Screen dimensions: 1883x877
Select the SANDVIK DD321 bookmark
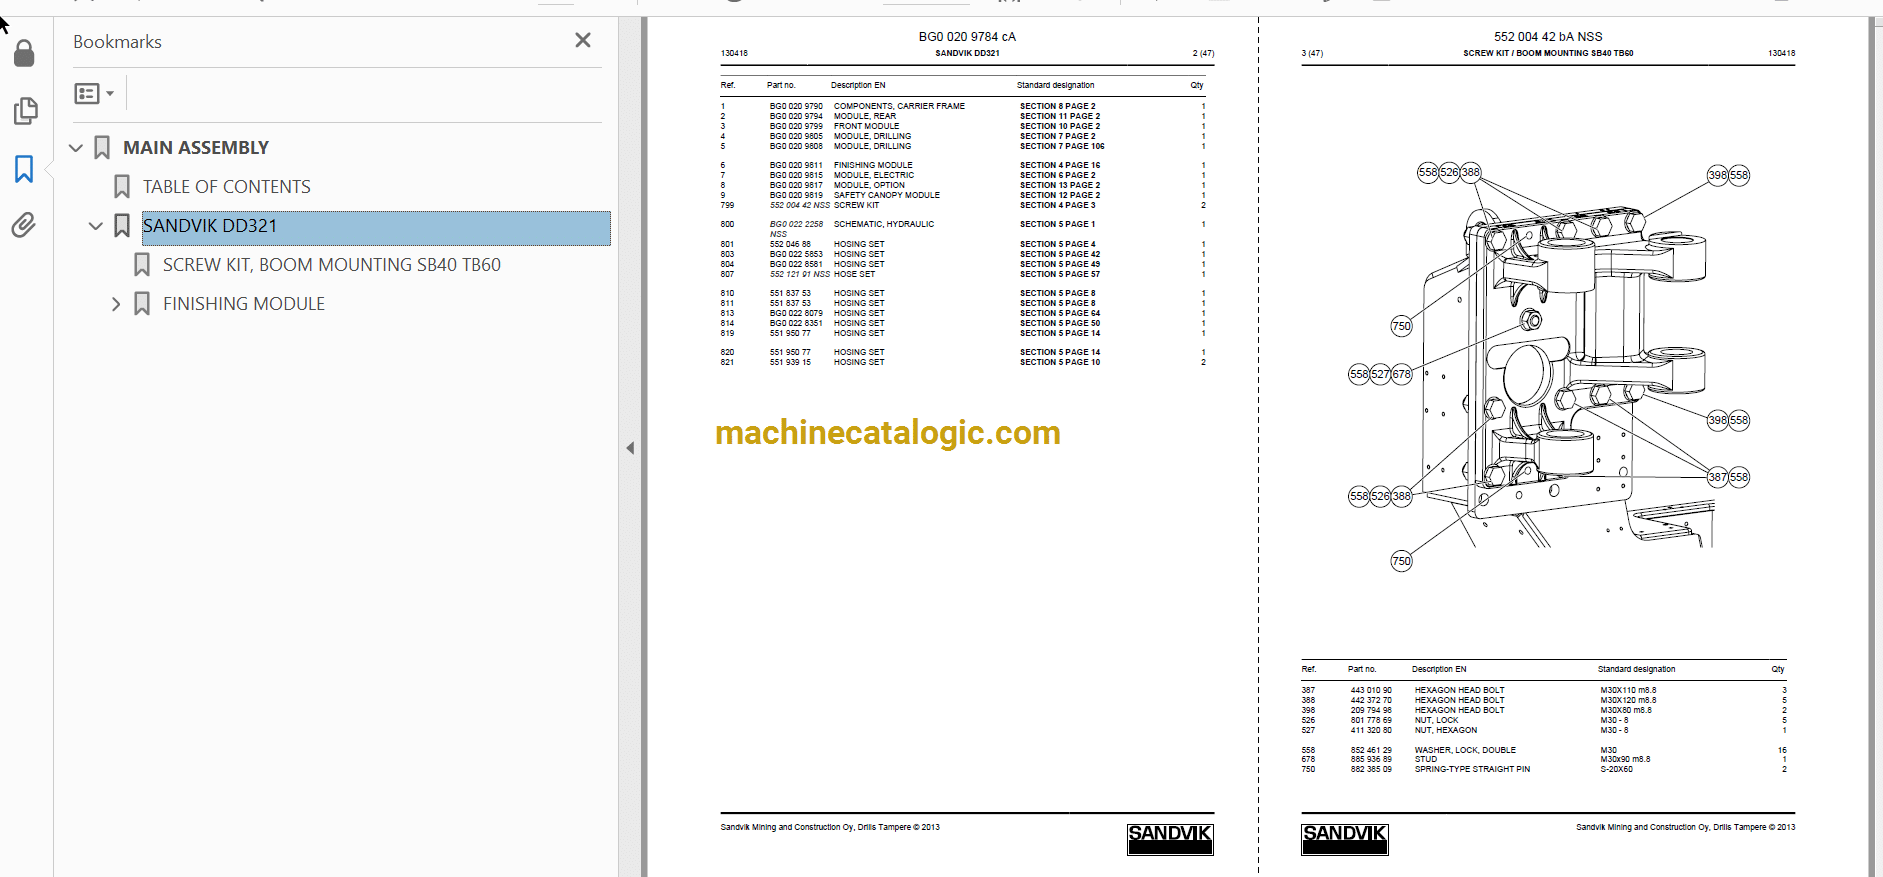[x=376, y=226]
